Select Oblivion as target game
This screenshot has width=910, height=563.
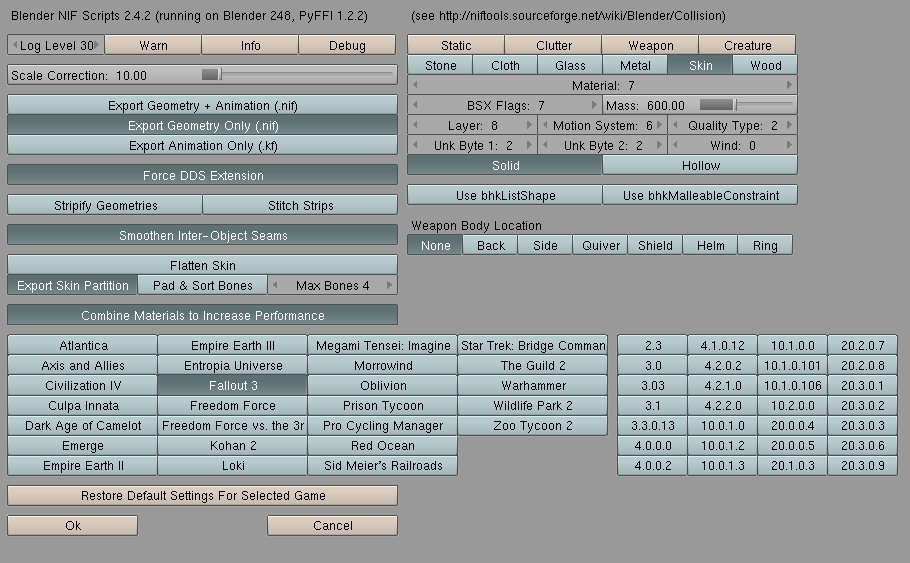[x=382, y=385]
